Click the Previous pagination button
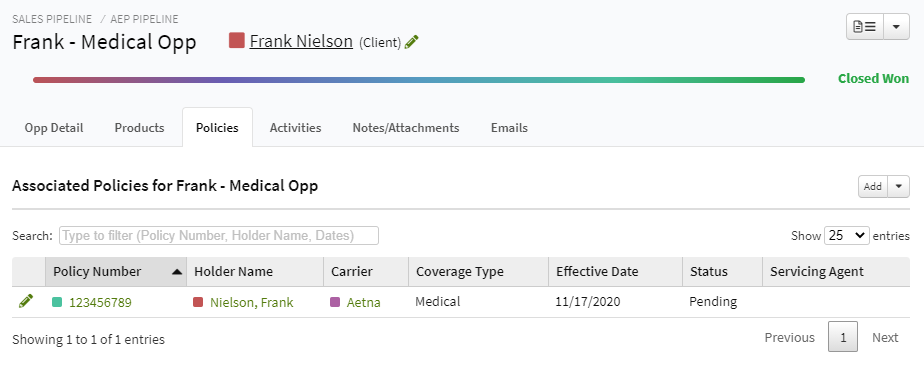Screen dimensions: 924x377 coord(790,338)
